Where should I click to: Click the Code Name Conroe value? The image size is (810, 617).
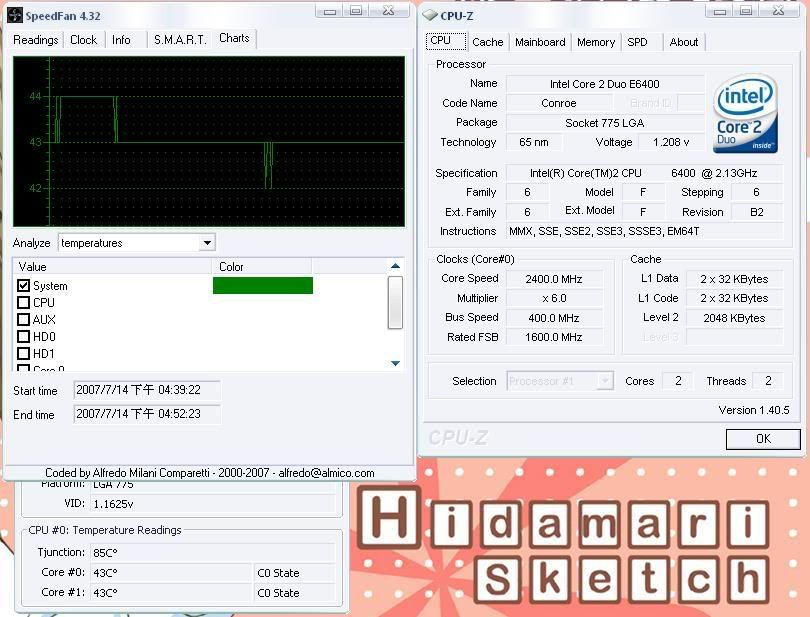click(559, 103)
